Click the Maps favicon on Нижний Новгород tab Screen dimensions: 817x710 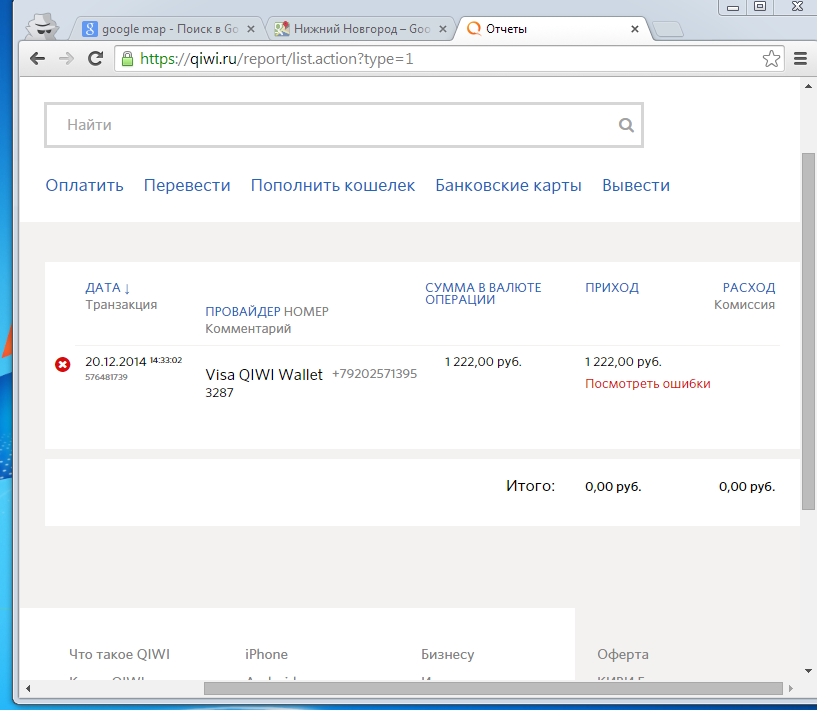(x=282, y=29)
